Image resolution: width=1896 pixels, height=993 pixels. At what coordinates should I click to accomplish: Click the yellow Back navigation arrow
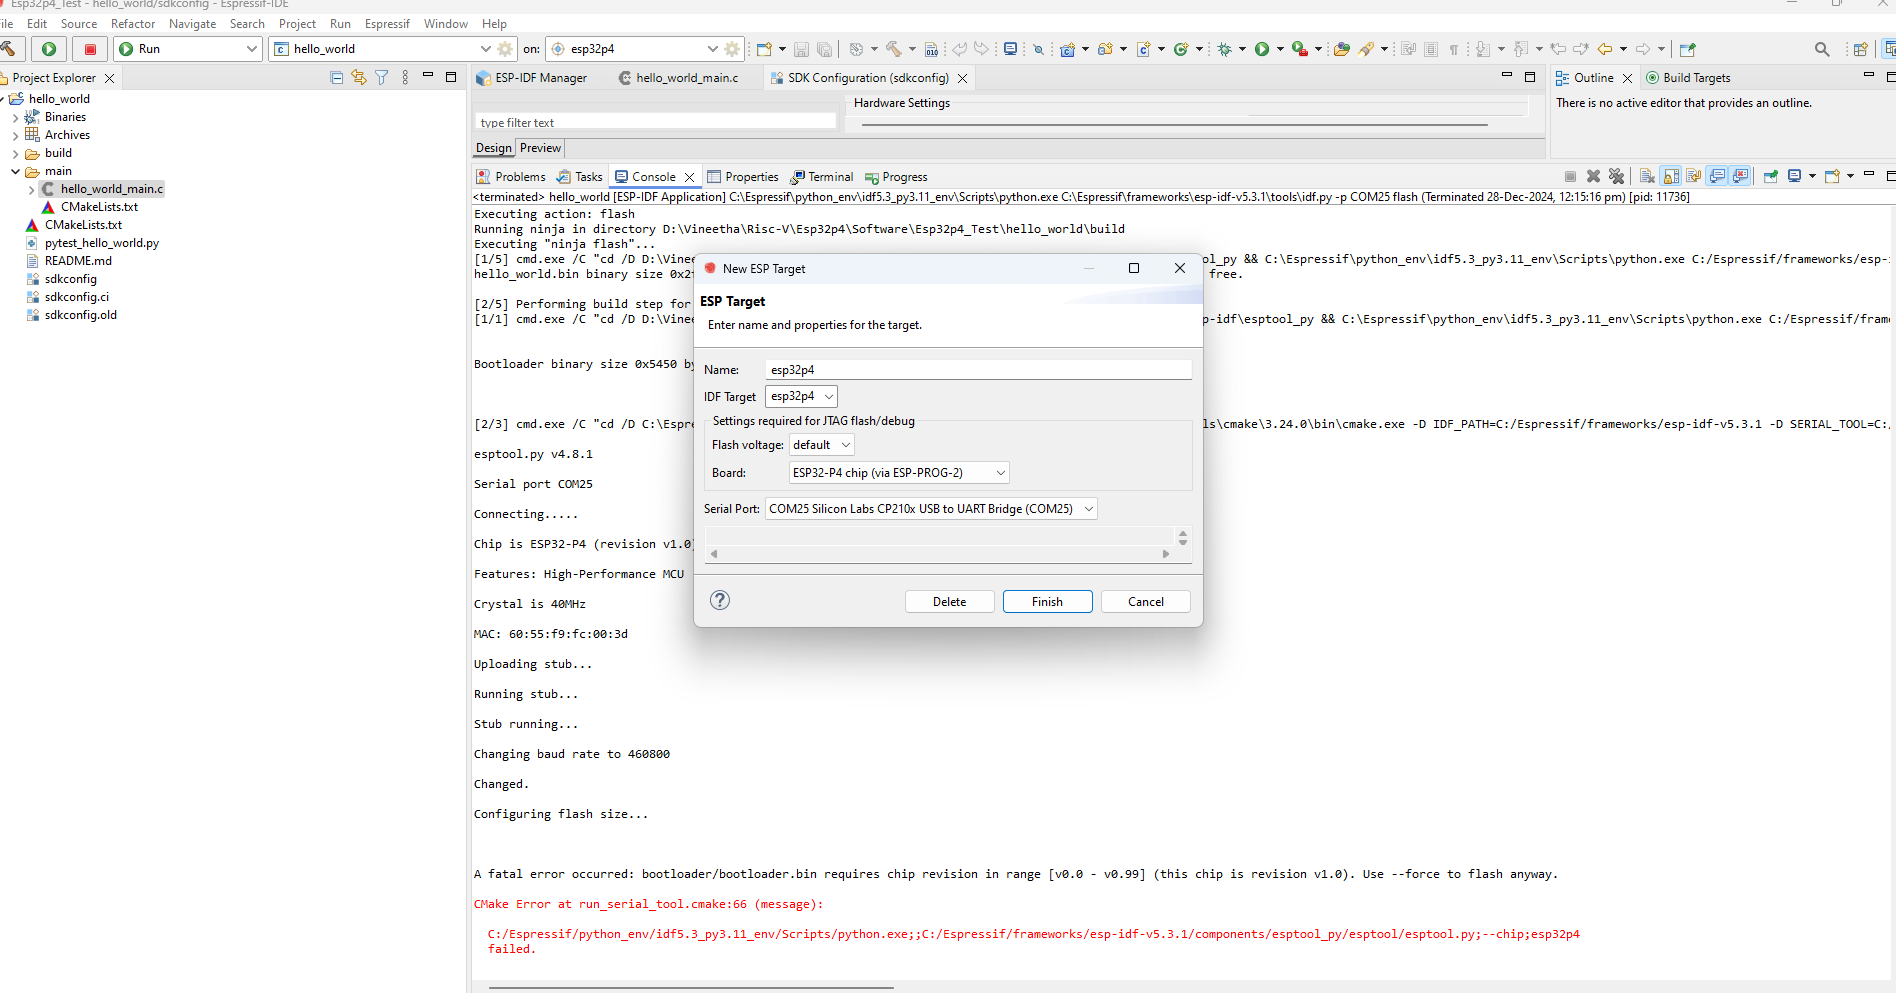click(1605, 48)
